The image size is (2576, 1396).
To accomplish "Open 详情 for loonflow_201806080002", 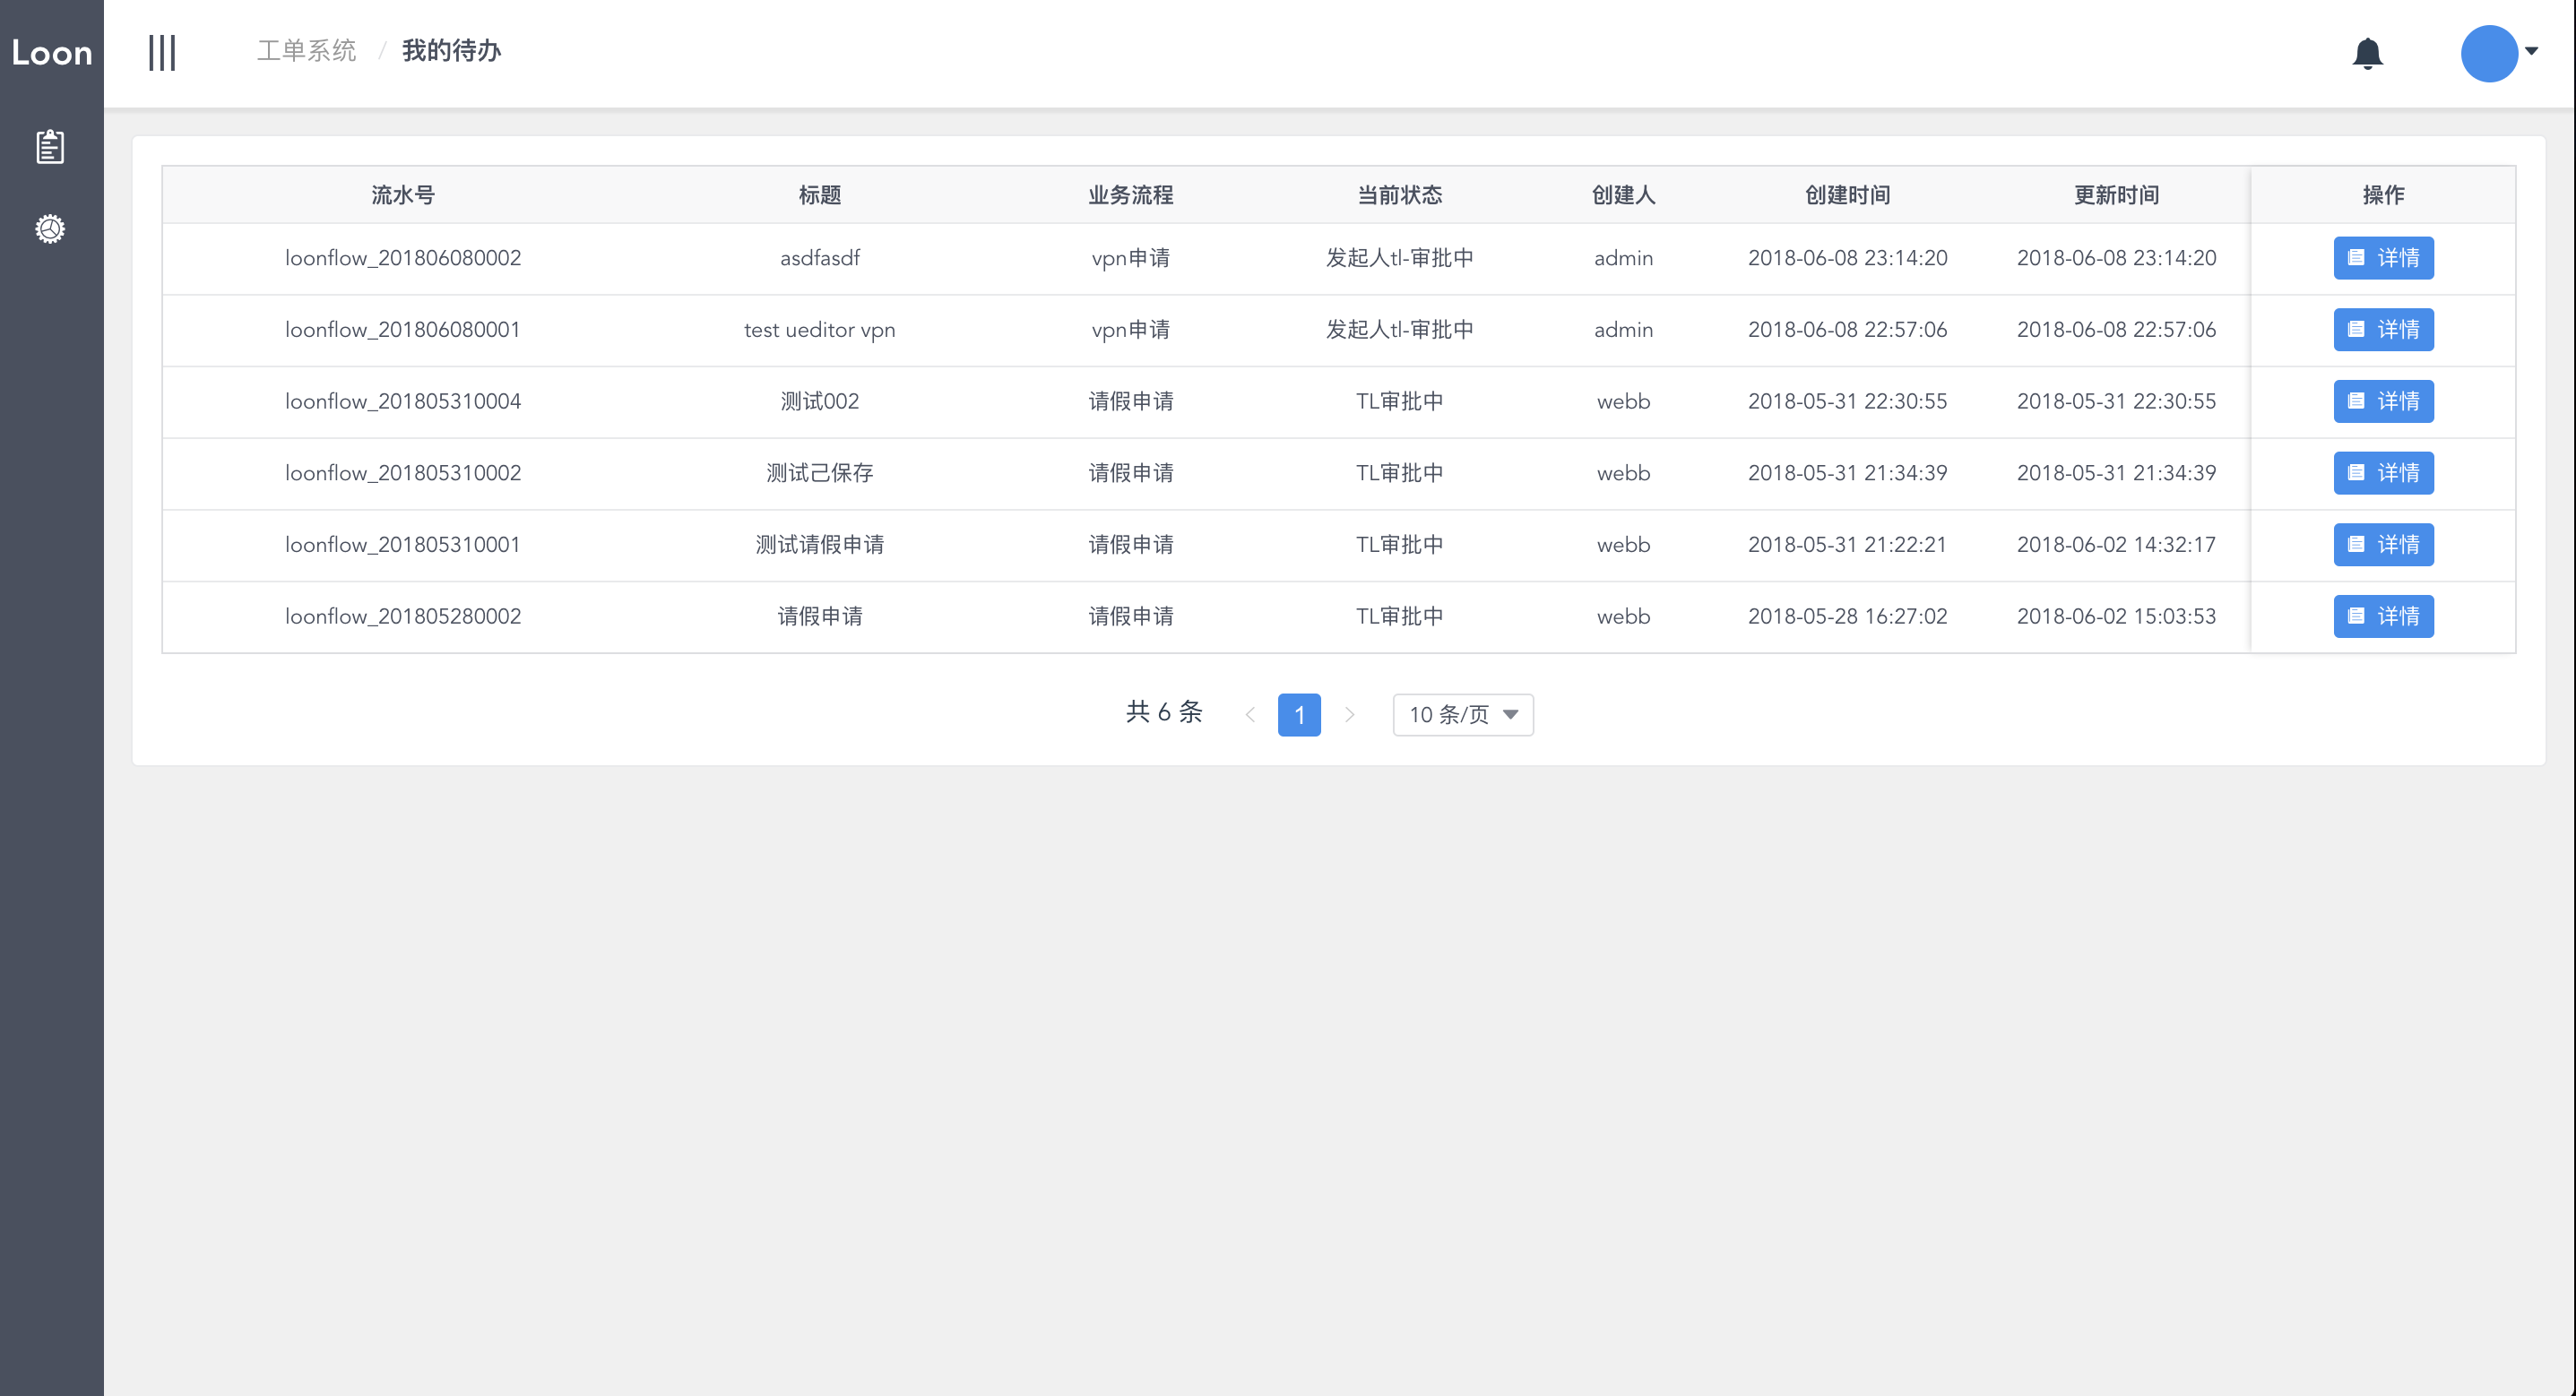I will pos(2383,258).
